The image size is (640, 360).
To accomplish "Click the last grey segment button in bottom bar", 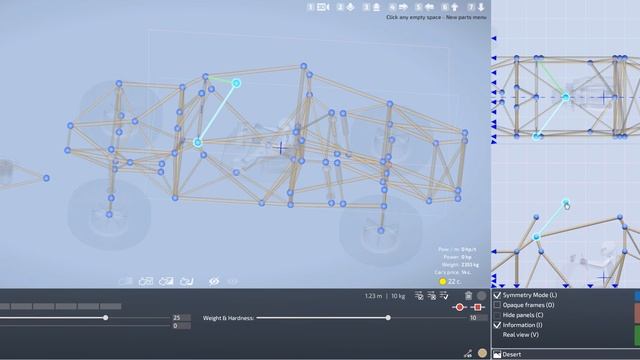I will 111,306.
